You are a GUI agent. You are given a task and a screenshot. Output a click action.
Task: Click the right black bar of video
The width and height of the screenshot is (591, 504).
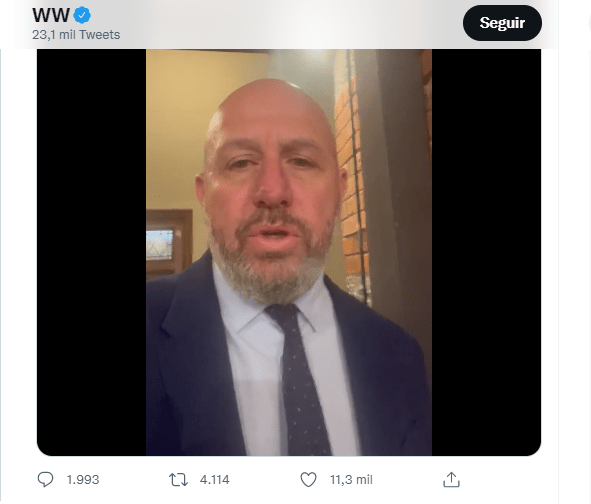pos(486,252)
